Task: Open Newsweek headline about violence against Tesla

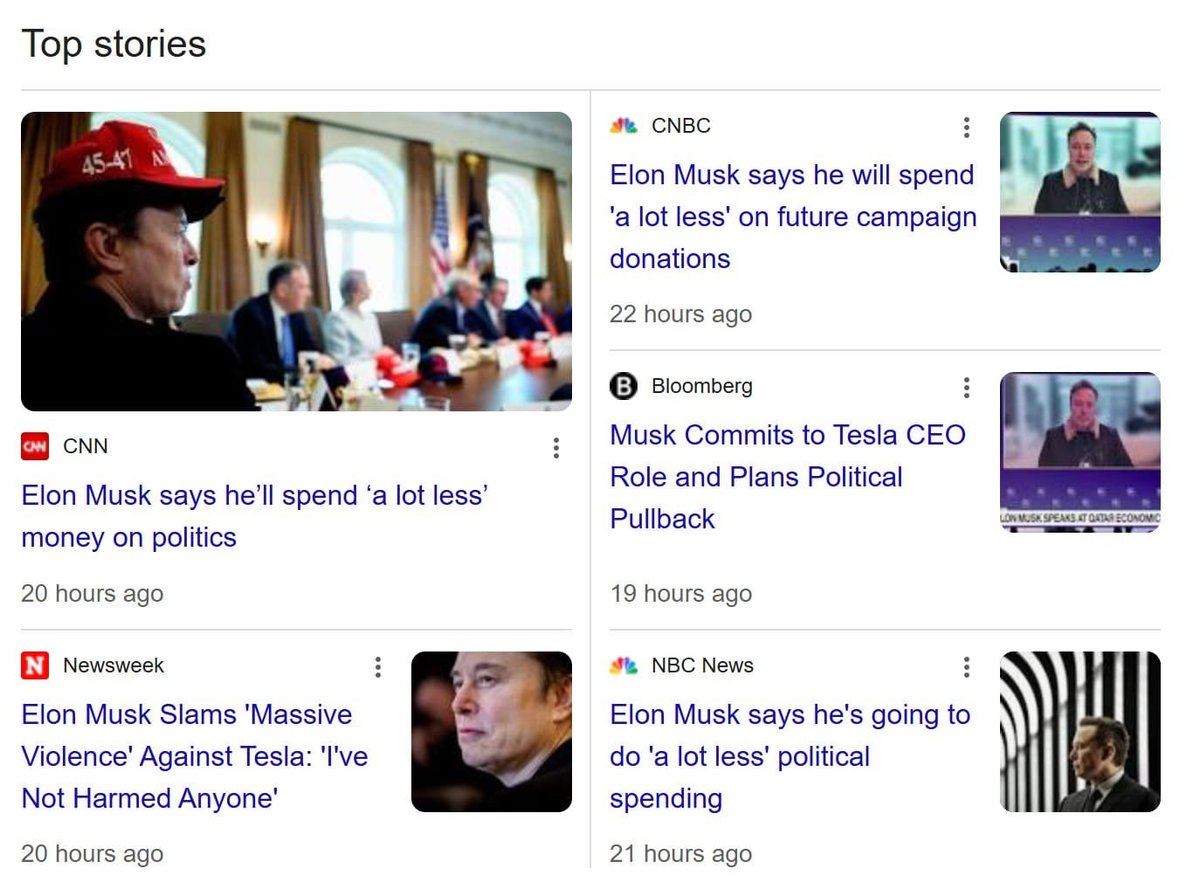Action: click(x=195, y=756)
